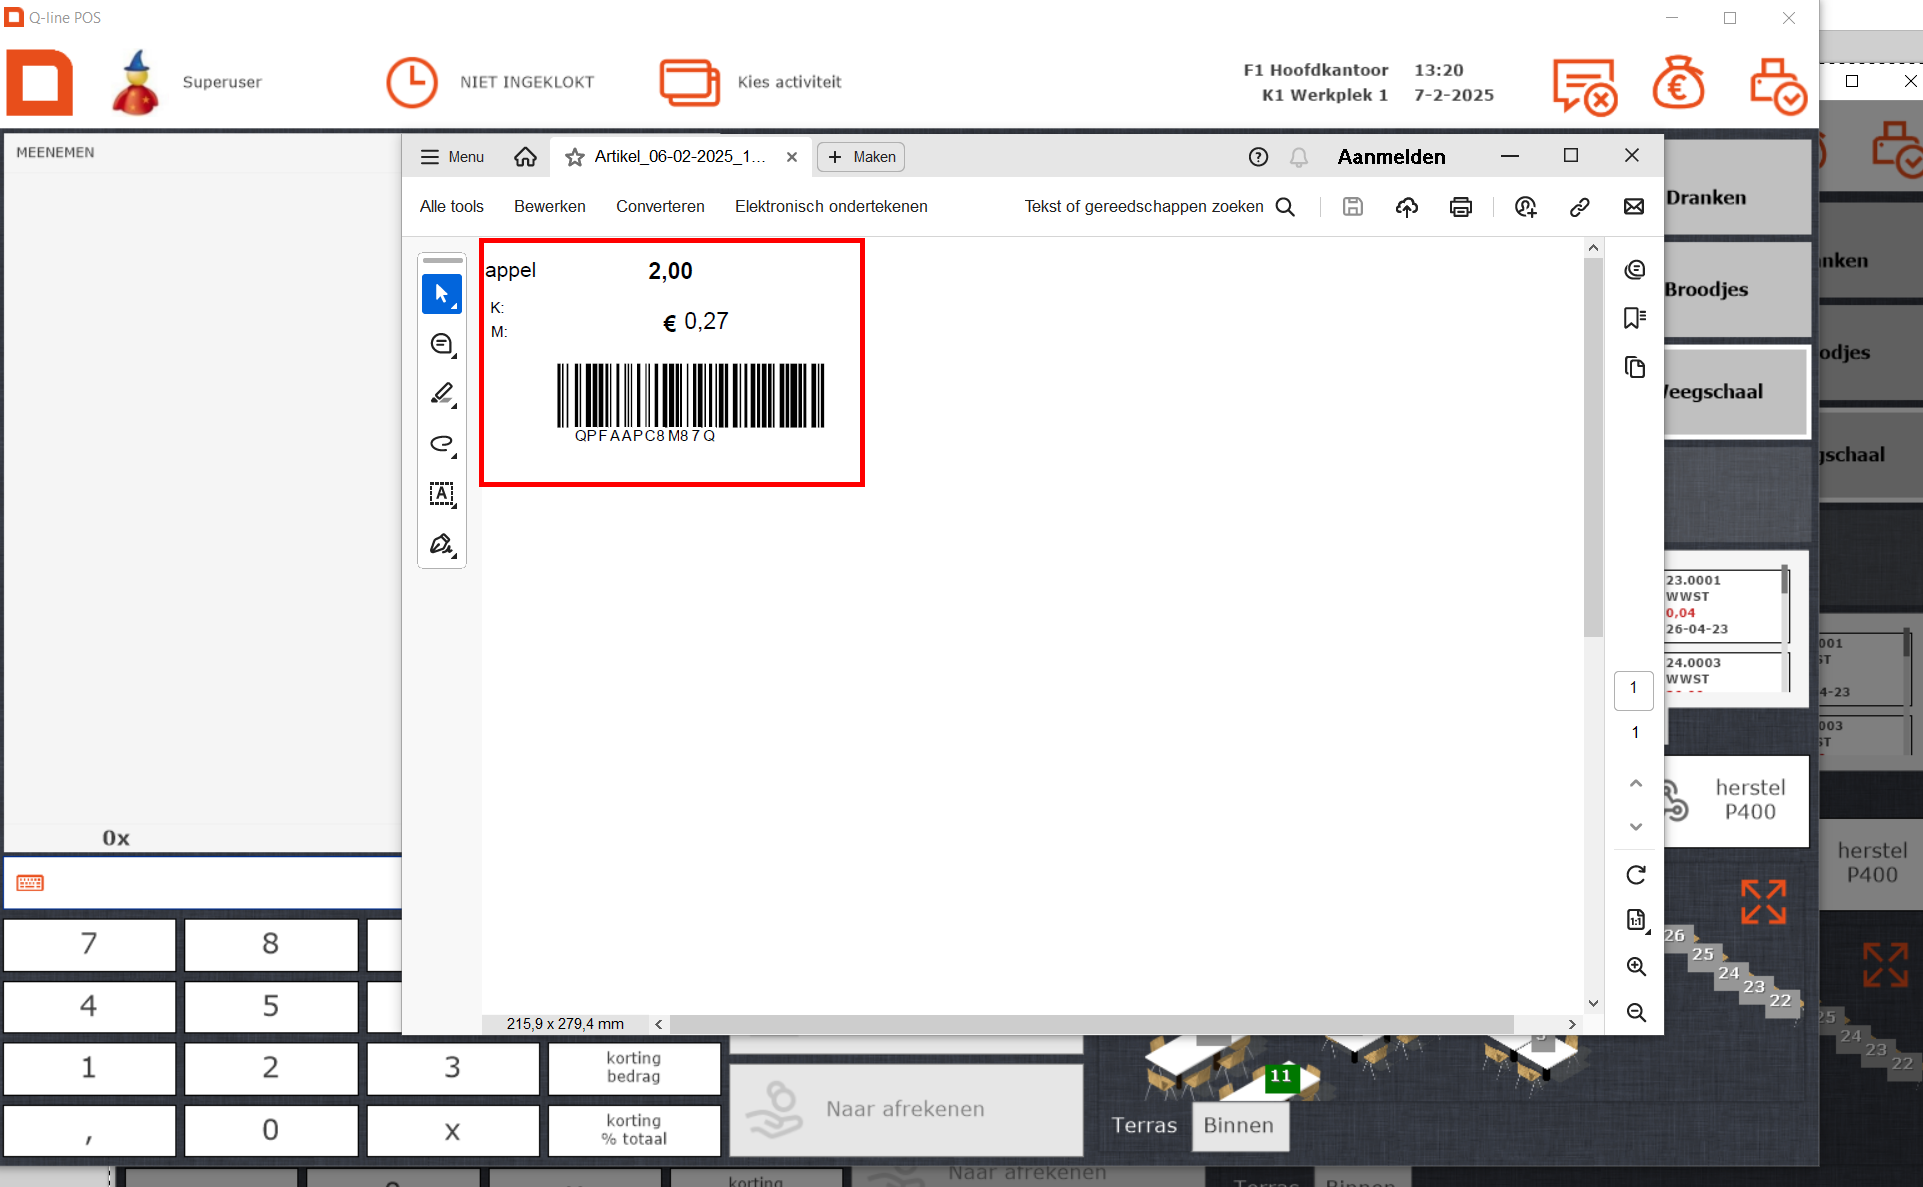Open page display fit options

point(1636,920)
